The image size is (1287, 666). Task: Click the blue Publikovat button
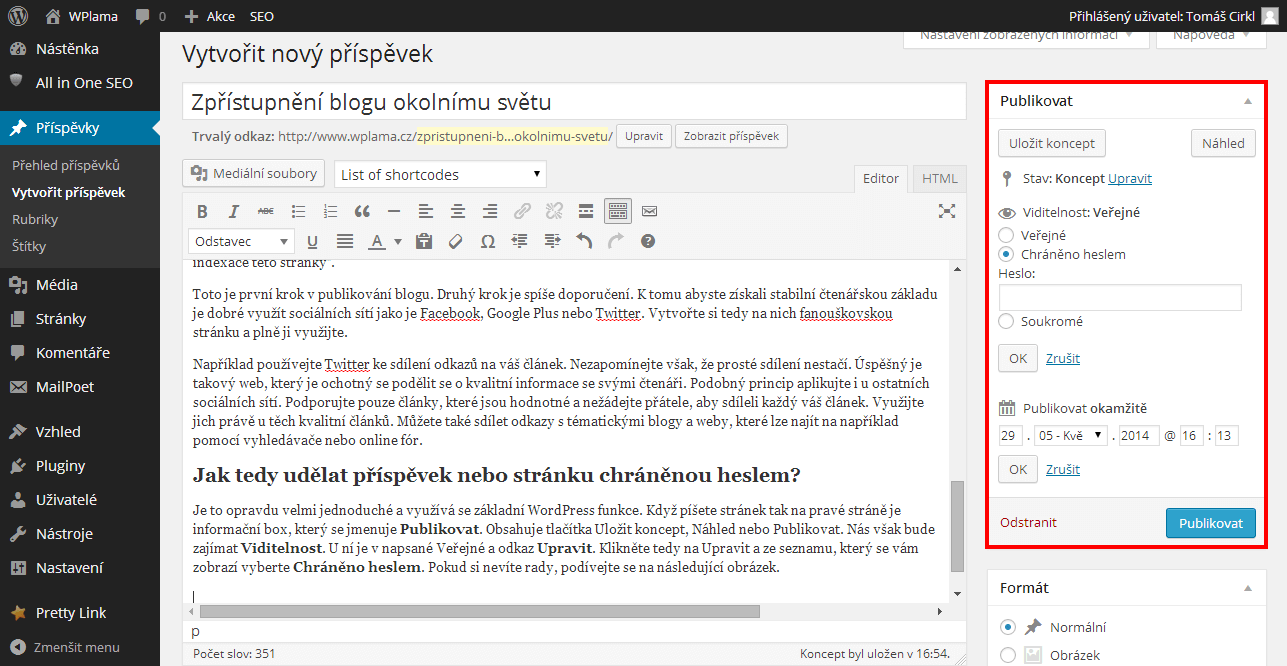1211,523
